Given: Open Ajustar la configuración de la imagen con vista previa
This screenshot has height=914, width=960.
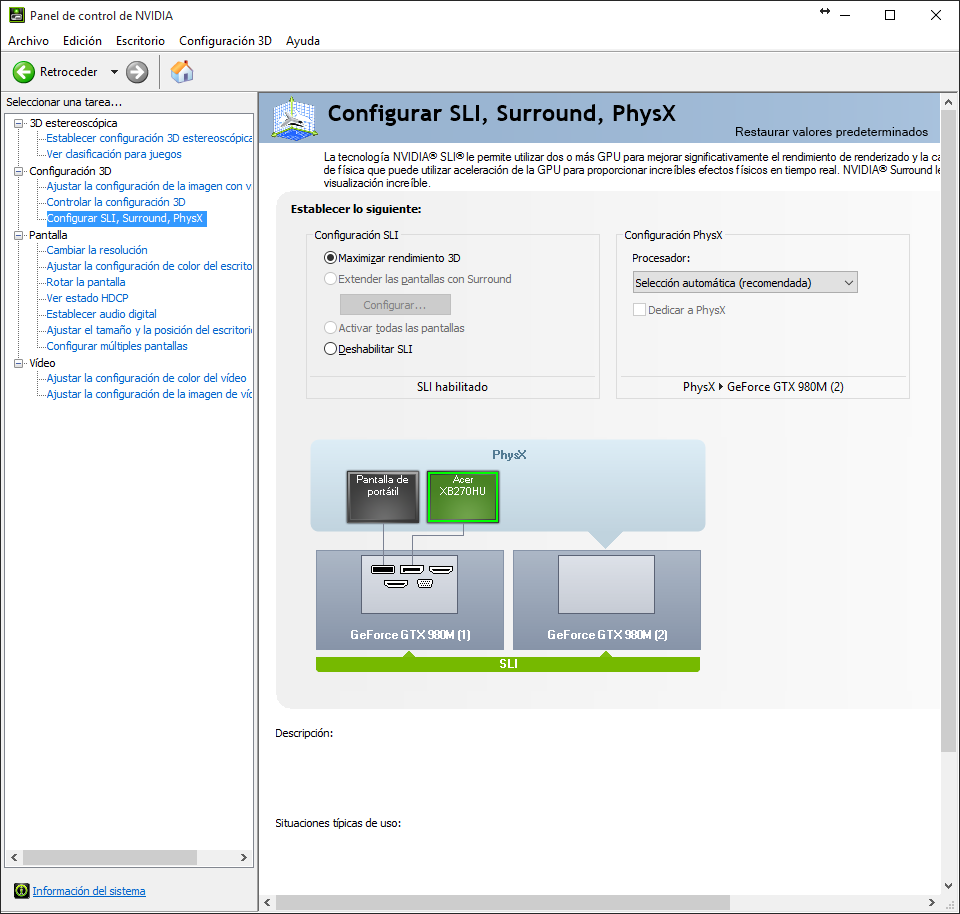Looking at the screenshot, I should 149,186.
